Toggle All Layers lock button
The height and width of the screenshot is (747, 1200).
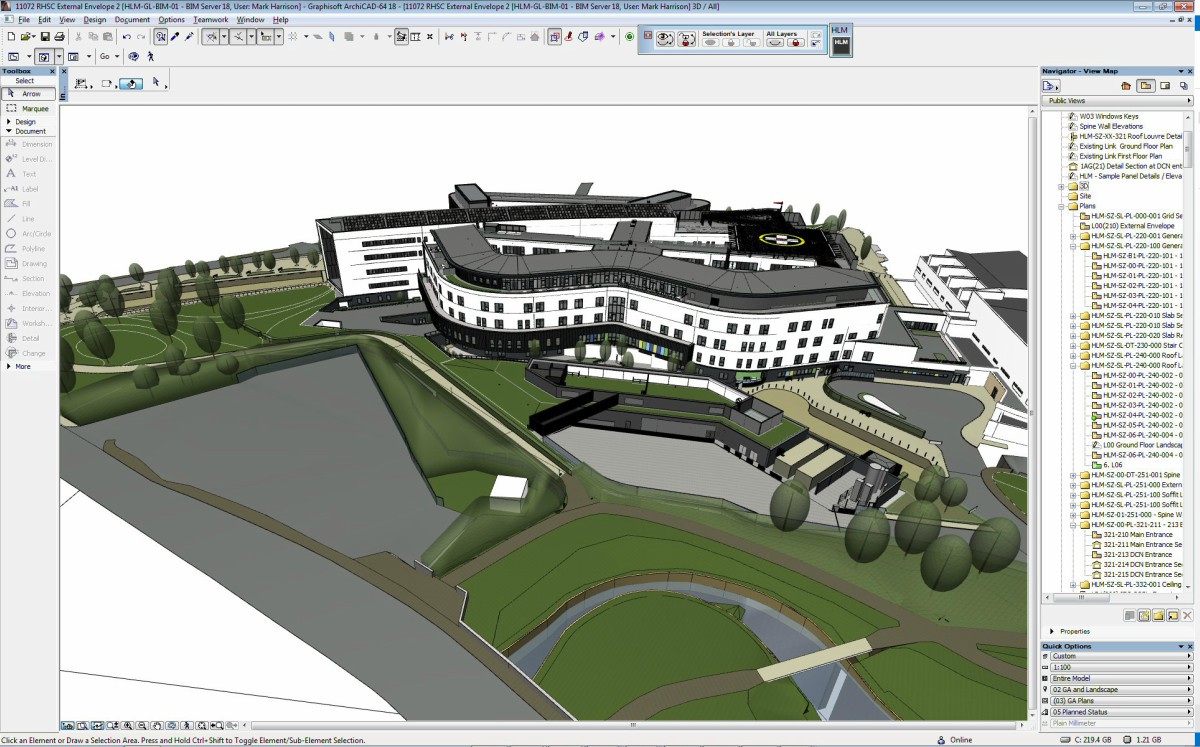point(796,43)
